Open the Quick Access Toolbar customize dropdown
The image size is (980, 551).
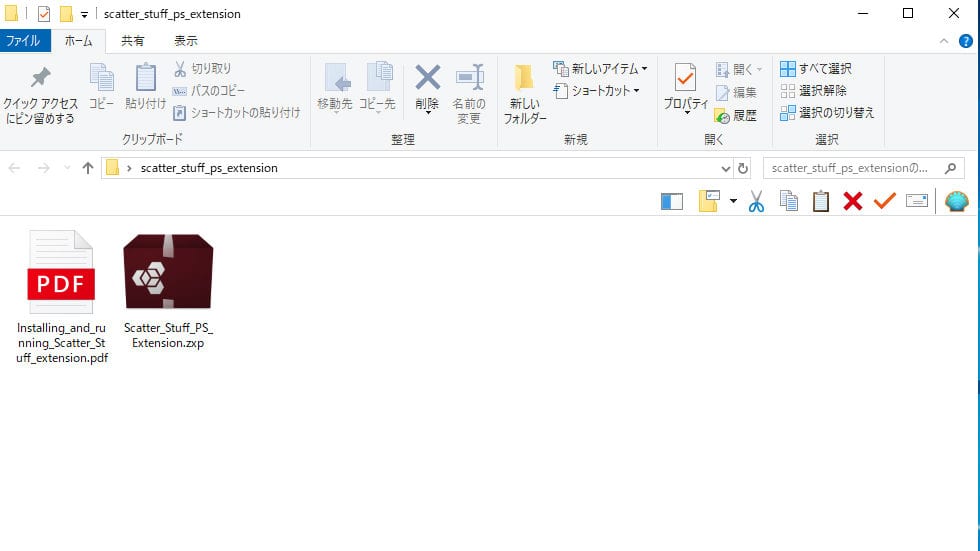[x=84, y=14]
